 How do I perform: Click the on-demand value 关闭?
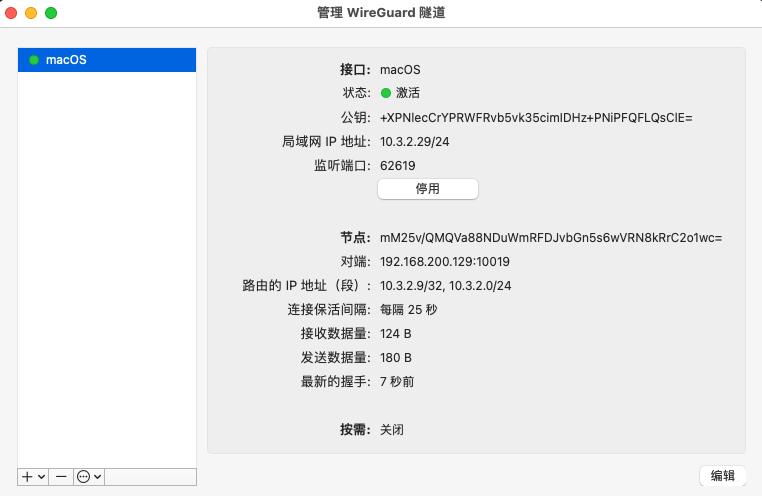coord(392,429)
